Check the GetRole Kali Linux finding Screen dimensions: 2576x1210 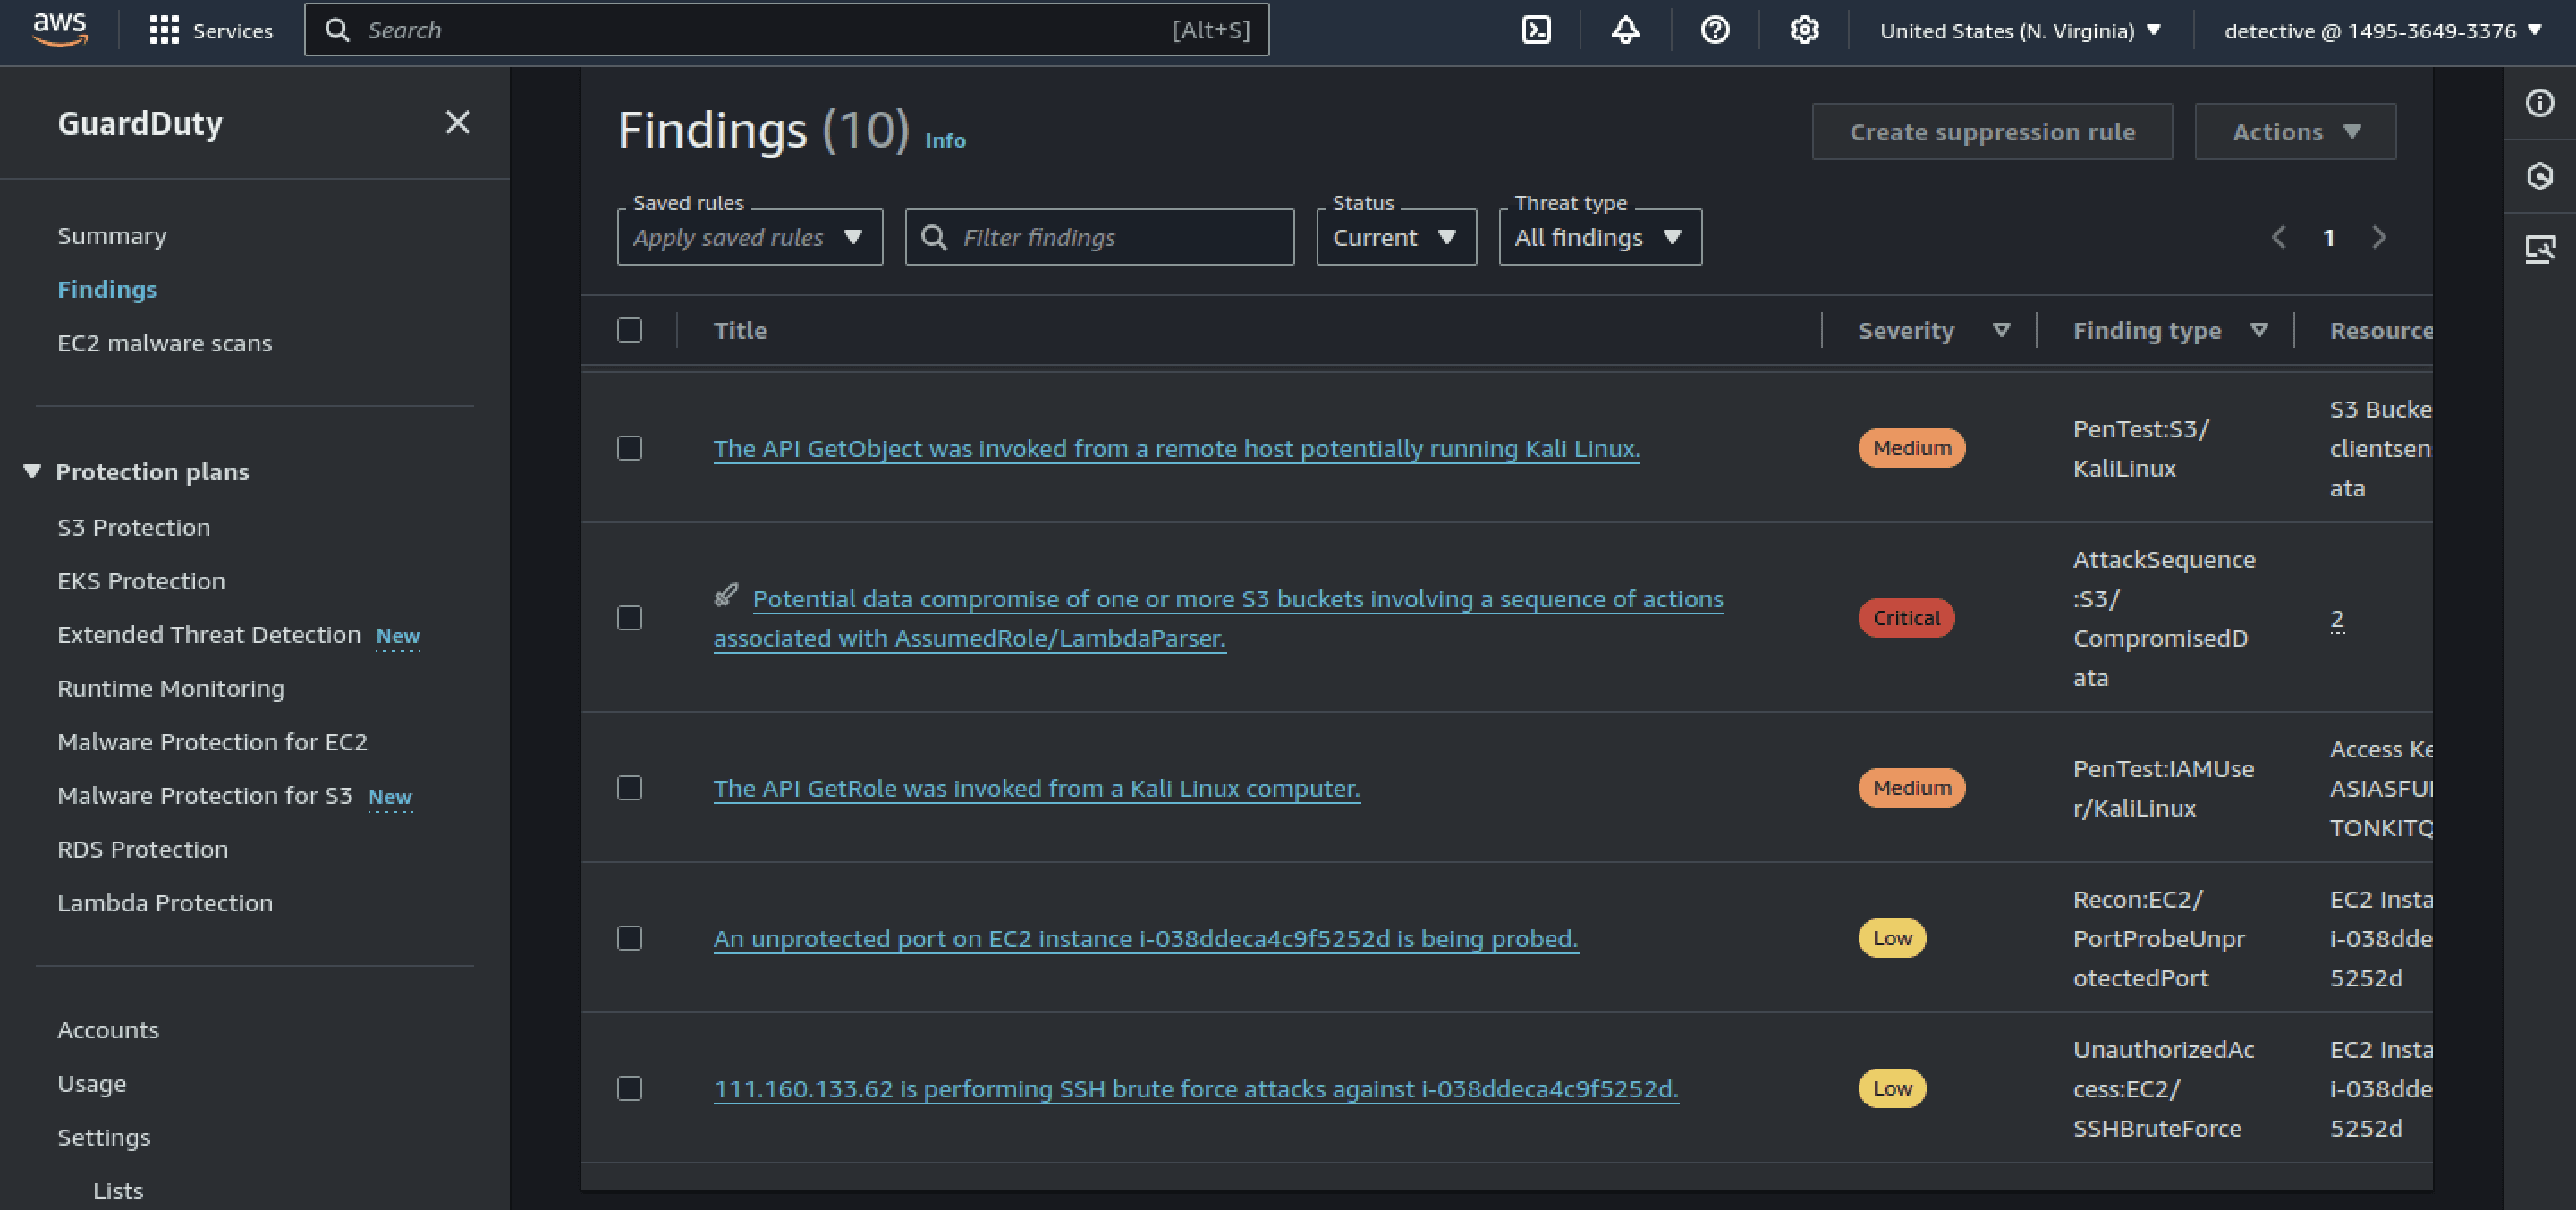pos(629,788)
